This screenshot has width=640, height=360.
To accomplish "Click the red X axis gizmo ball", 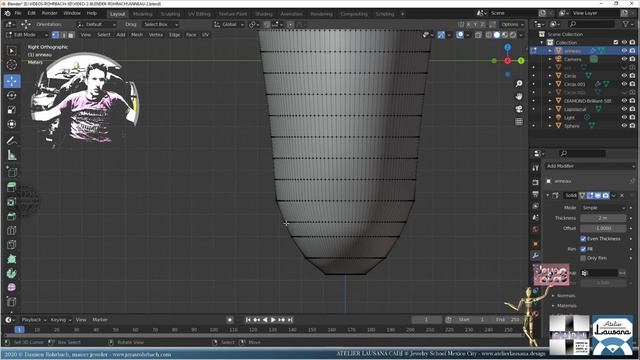I will (x=508, y=61).
